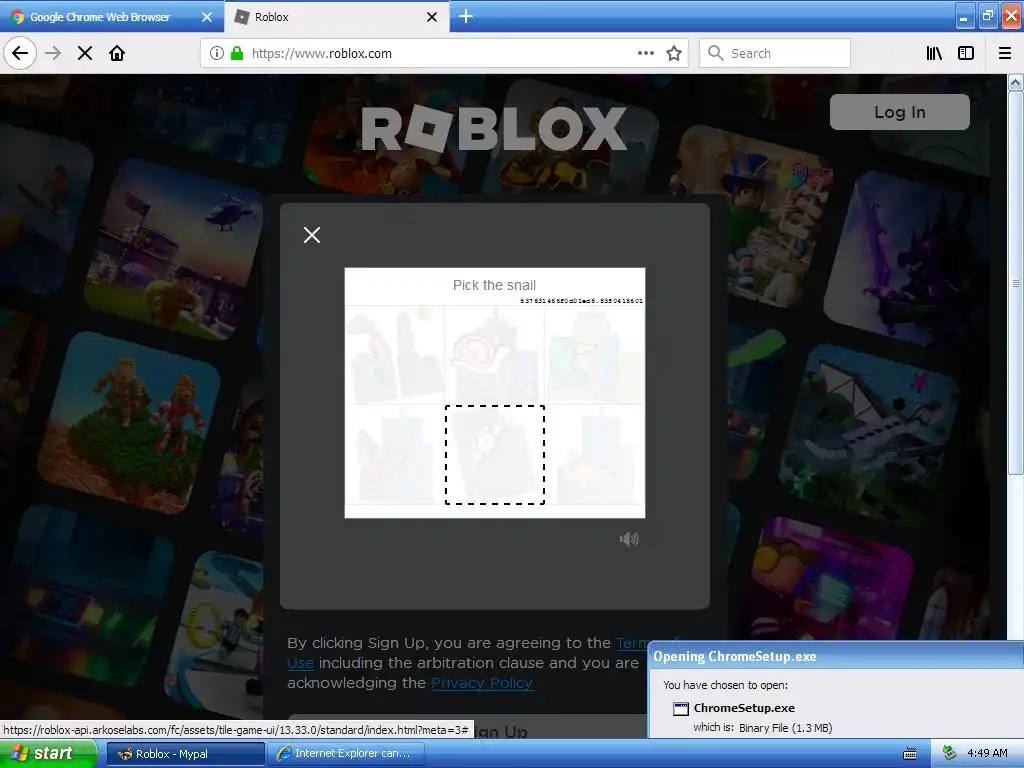Select ChromeSetup.exe file name in dialog
Viewport: 1024px width, 768px height.
tap(744, 708)
